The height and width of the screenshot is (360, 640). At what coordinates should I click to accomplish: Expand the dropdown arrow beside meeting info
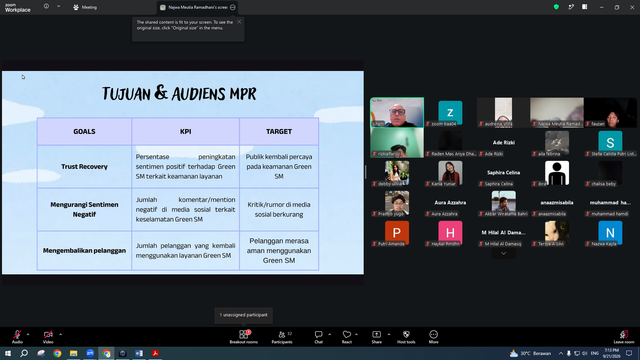58,7
